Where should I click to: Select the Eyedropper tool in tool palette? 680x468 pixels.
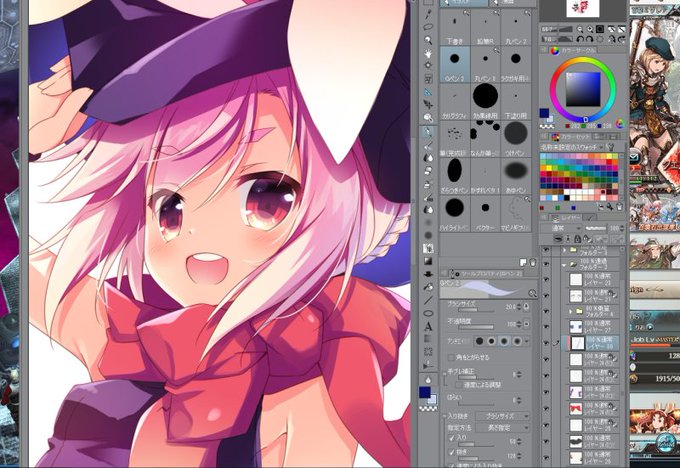pos(428,15)
